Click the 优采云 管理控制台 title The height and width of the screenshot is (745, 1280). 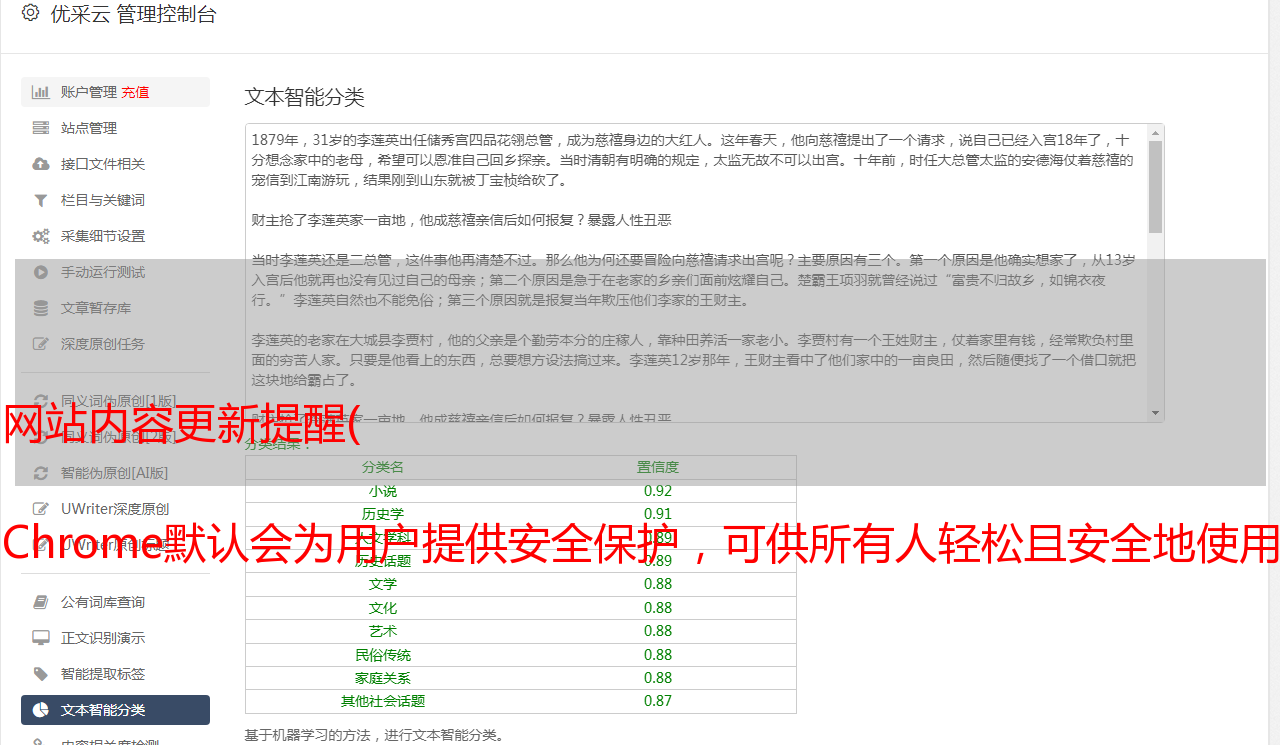coord(133,14)
